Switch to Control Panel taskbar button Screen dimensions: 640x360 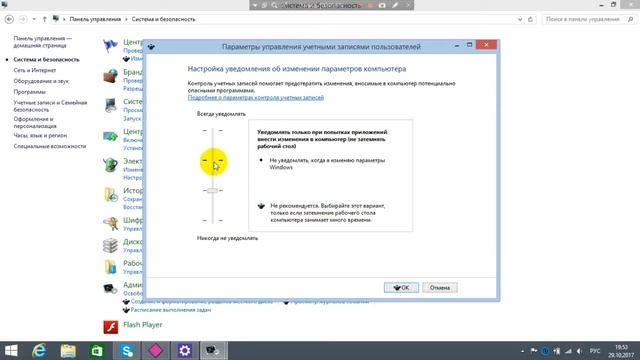click(213, 351)
